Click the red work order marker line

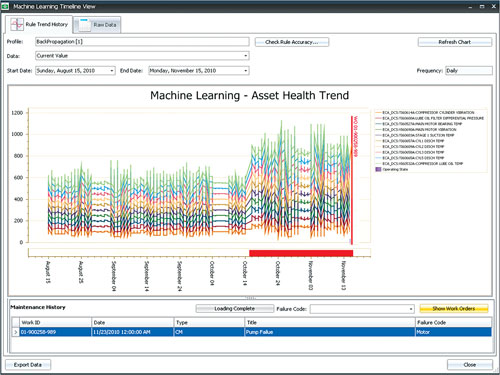click(352, 180)
